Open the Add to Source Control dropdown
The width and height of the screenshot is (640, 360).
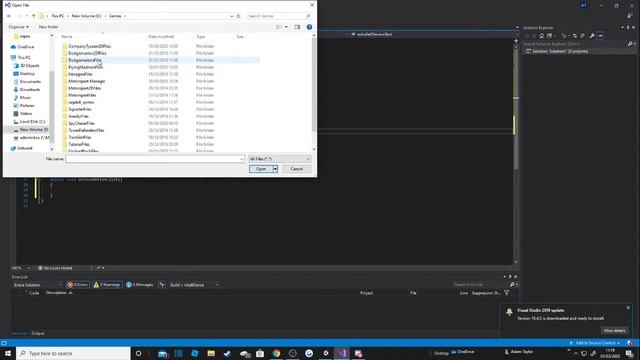point(595,343)
